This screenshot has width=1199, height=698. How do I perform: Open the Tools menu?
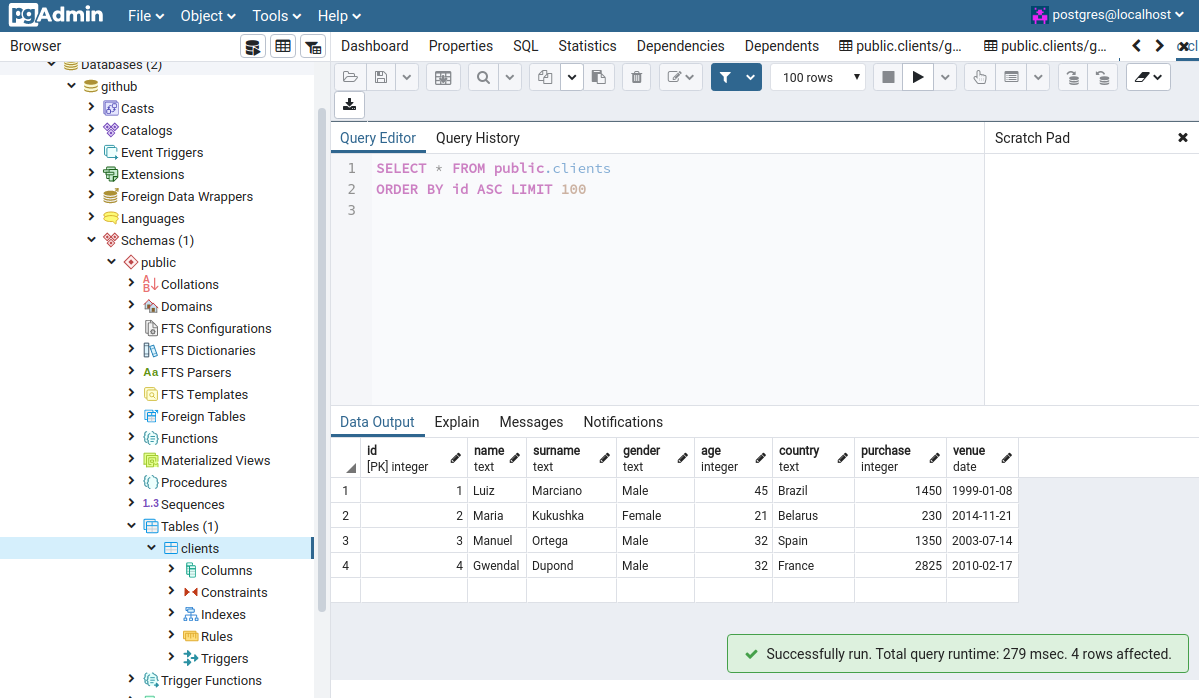pyautogui.click(x=276, y=16)
